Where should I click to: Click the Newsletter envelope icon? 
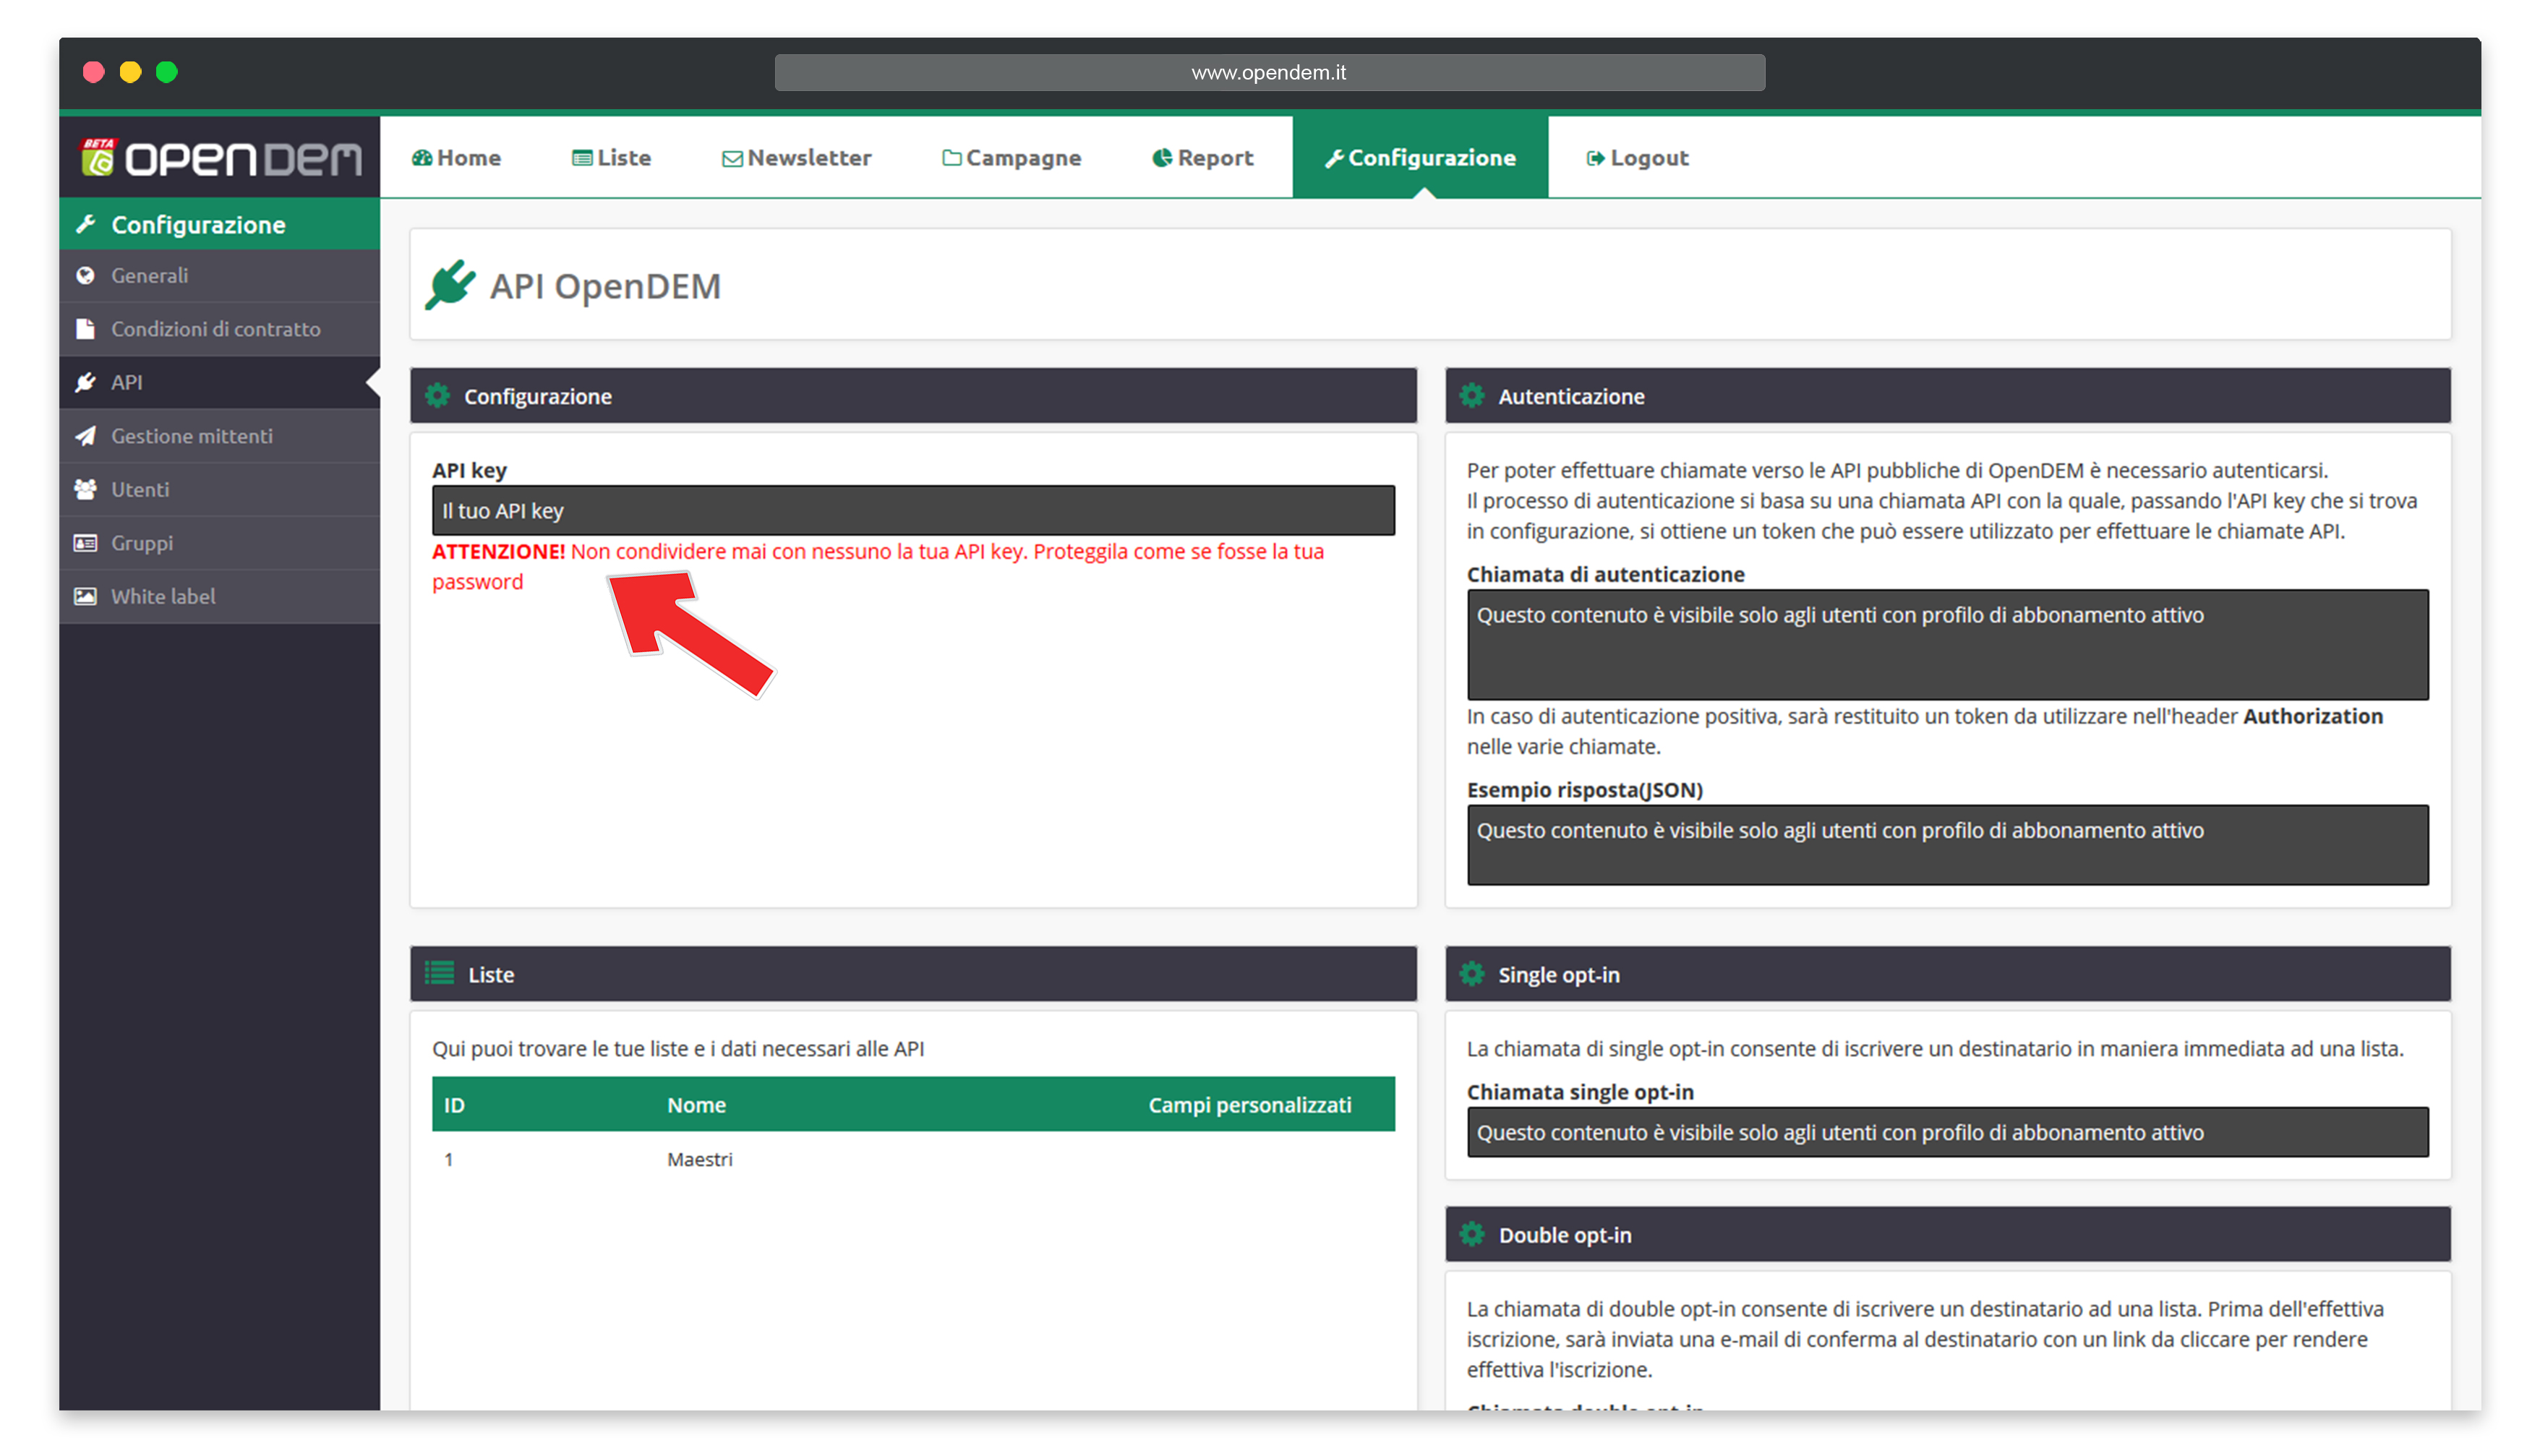click(x=732, y=158)
